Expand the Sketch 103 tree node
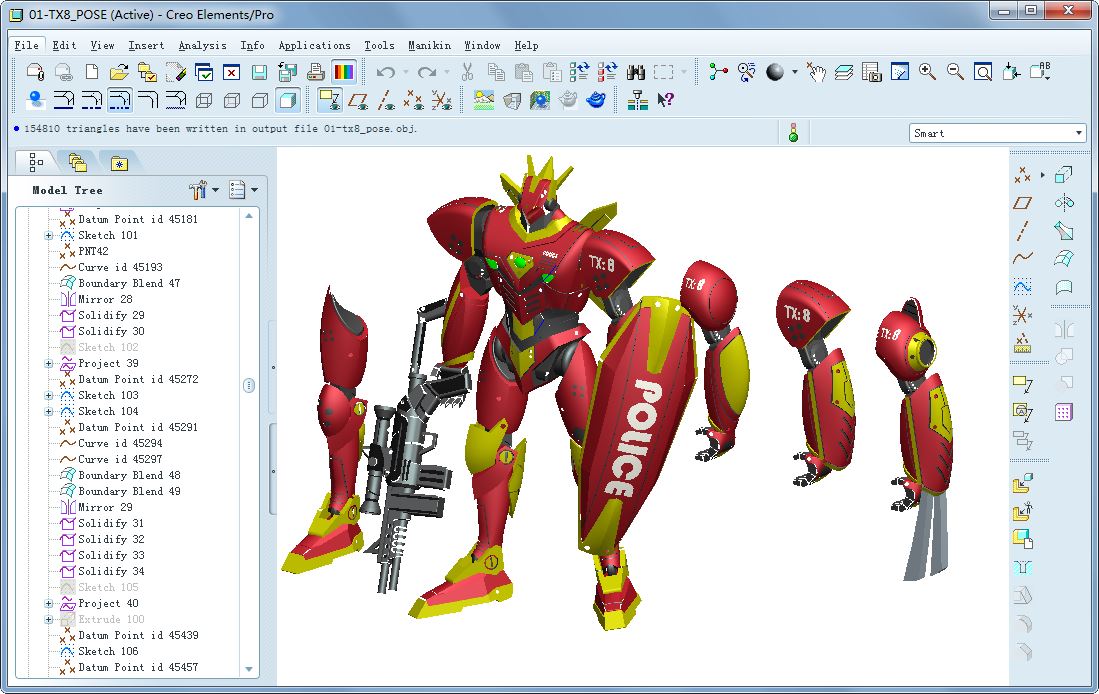The width and height of the screenshot is (1099, 694). [48, 395]
